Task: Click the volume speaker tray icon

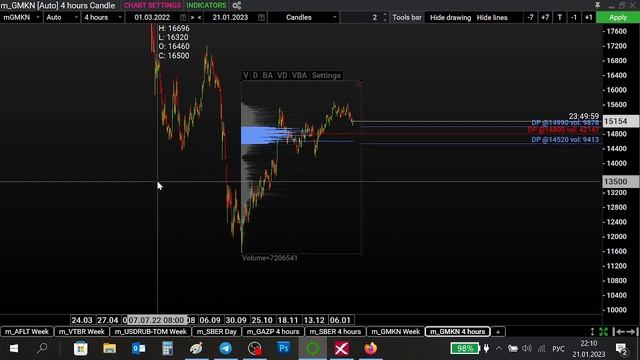Action: click(527, 349)
